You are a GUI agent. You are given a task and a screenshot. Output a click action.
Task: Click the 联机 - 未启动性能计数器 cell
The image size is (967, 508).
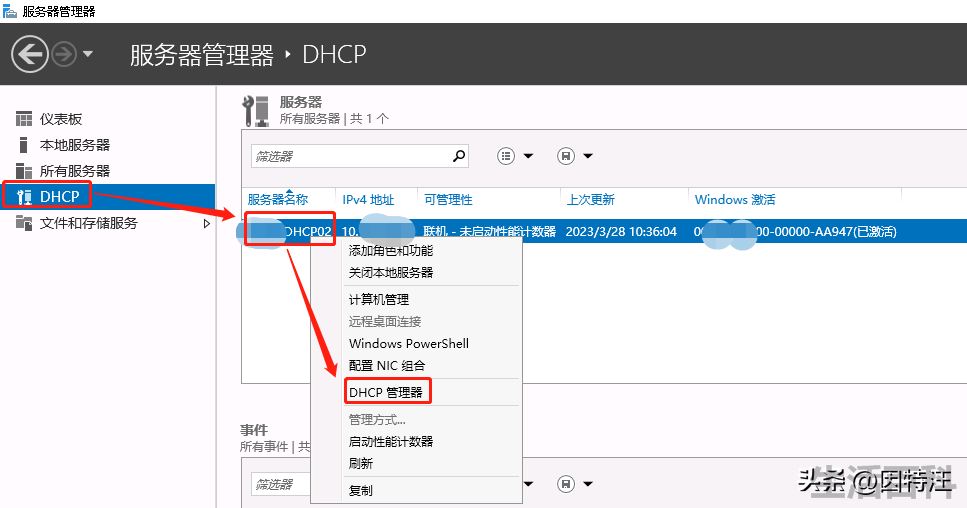click(489, 231)
